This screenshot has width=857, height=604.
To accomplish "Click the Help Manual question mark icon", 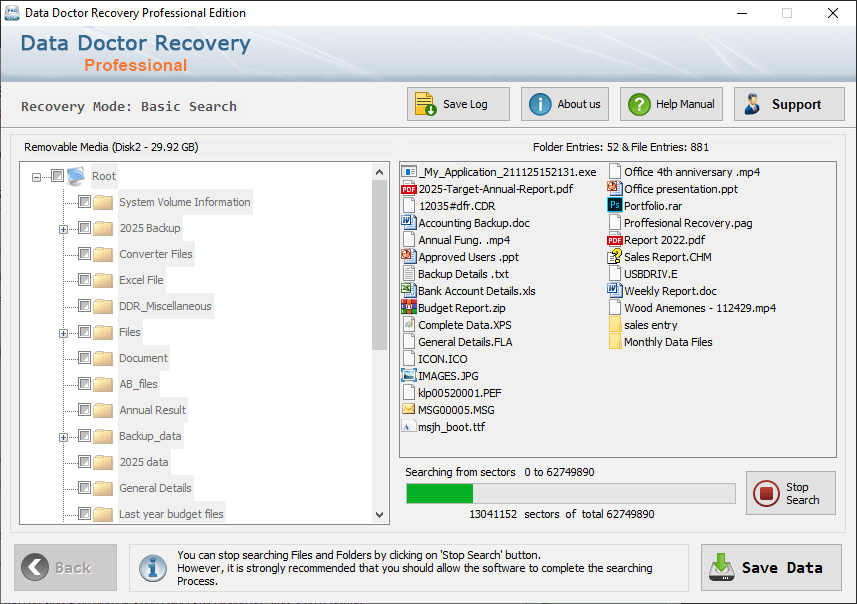I will [x=639, y=104].
